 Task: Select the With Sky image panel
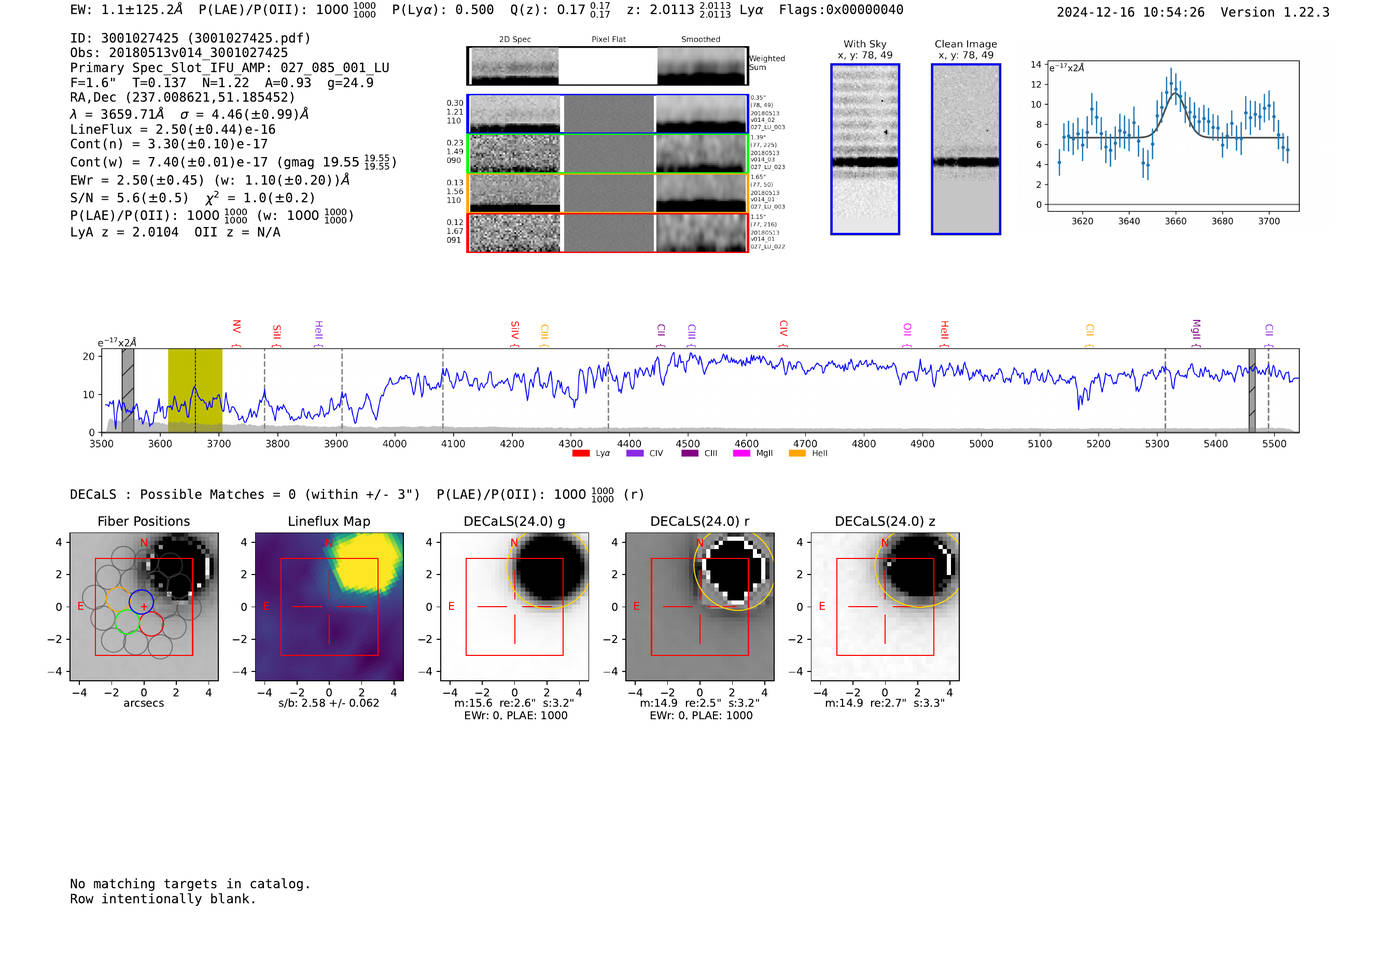tap(865, 149)
